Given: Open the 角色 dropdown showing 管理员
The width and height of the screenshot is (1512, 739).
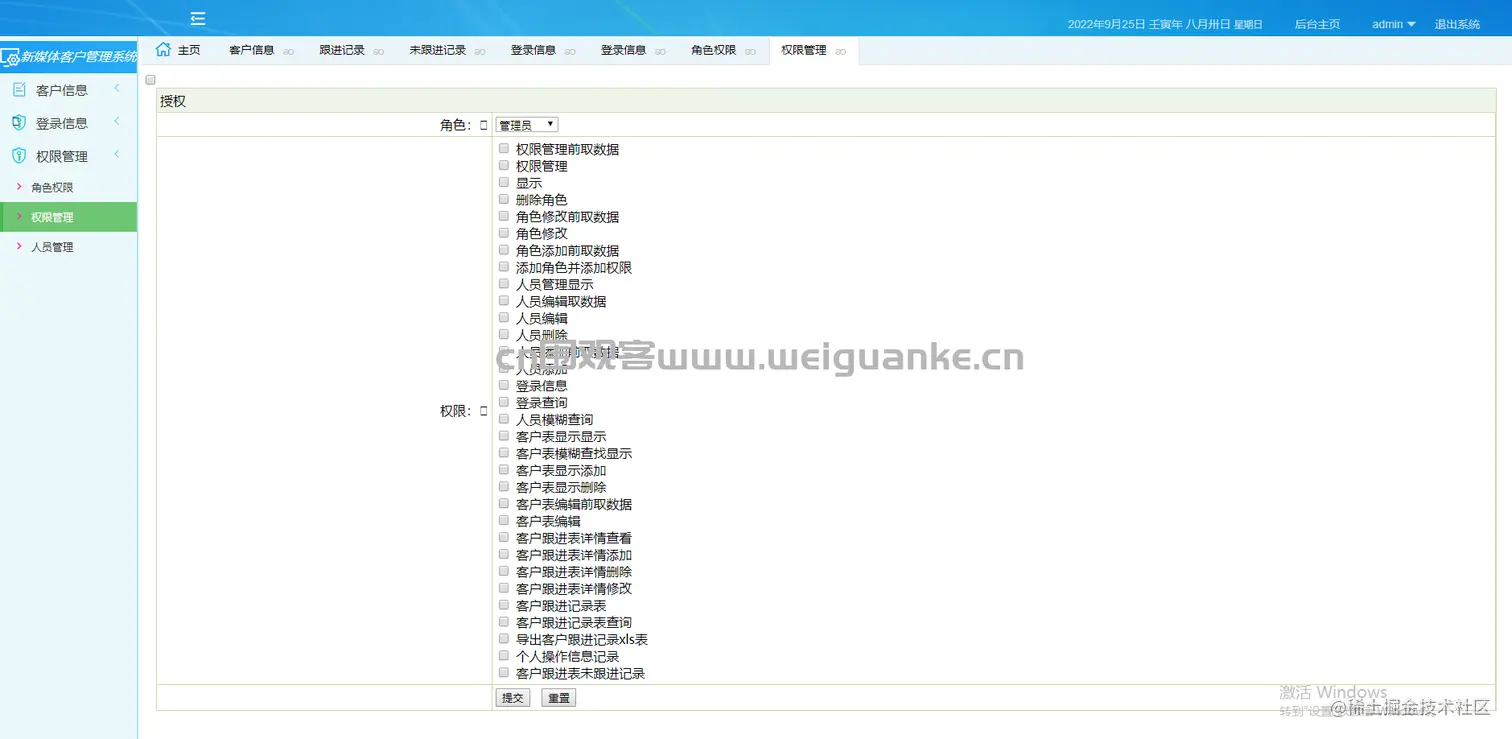Looking at the screenshot, I should (527, 125).
